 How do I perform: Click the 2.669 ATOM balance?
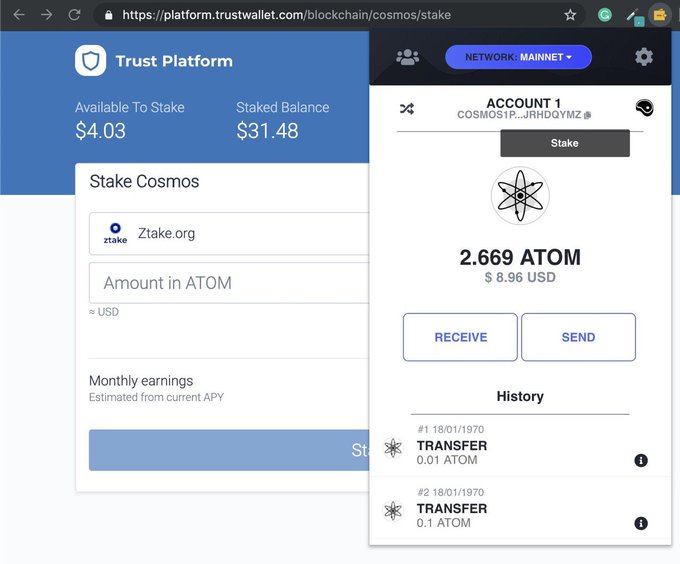pos(520,258)
